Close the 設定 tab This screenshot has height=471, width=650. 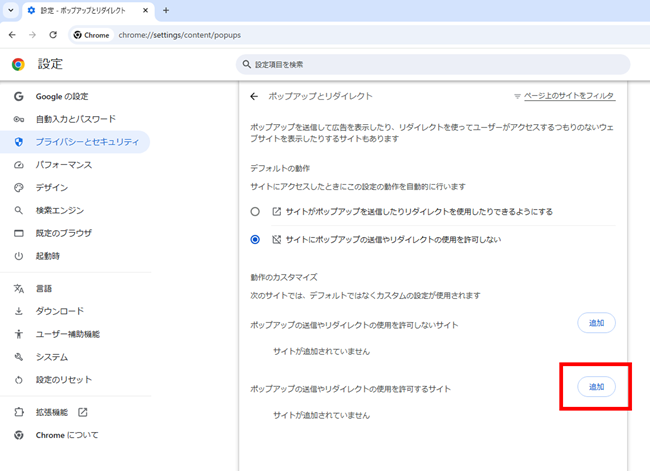pyautogui.click(x=146, y=10)
